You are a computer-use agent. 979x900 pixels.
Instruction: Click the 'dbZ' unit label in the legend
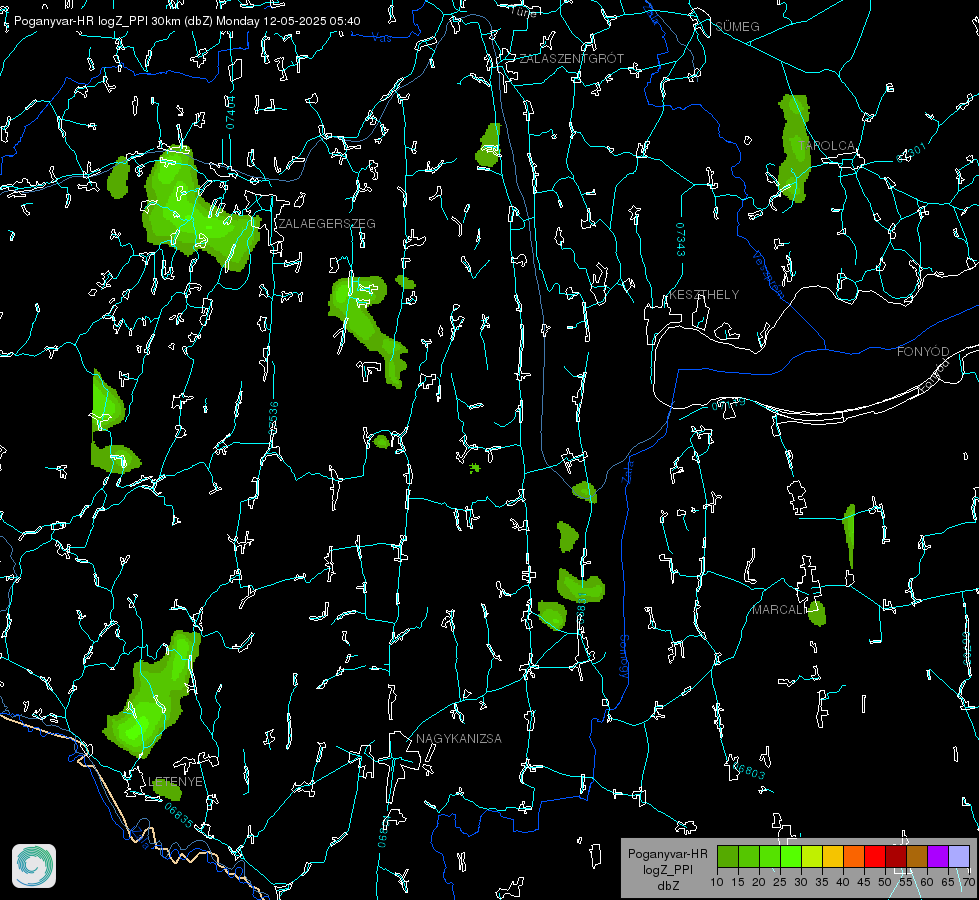point(667,886)
